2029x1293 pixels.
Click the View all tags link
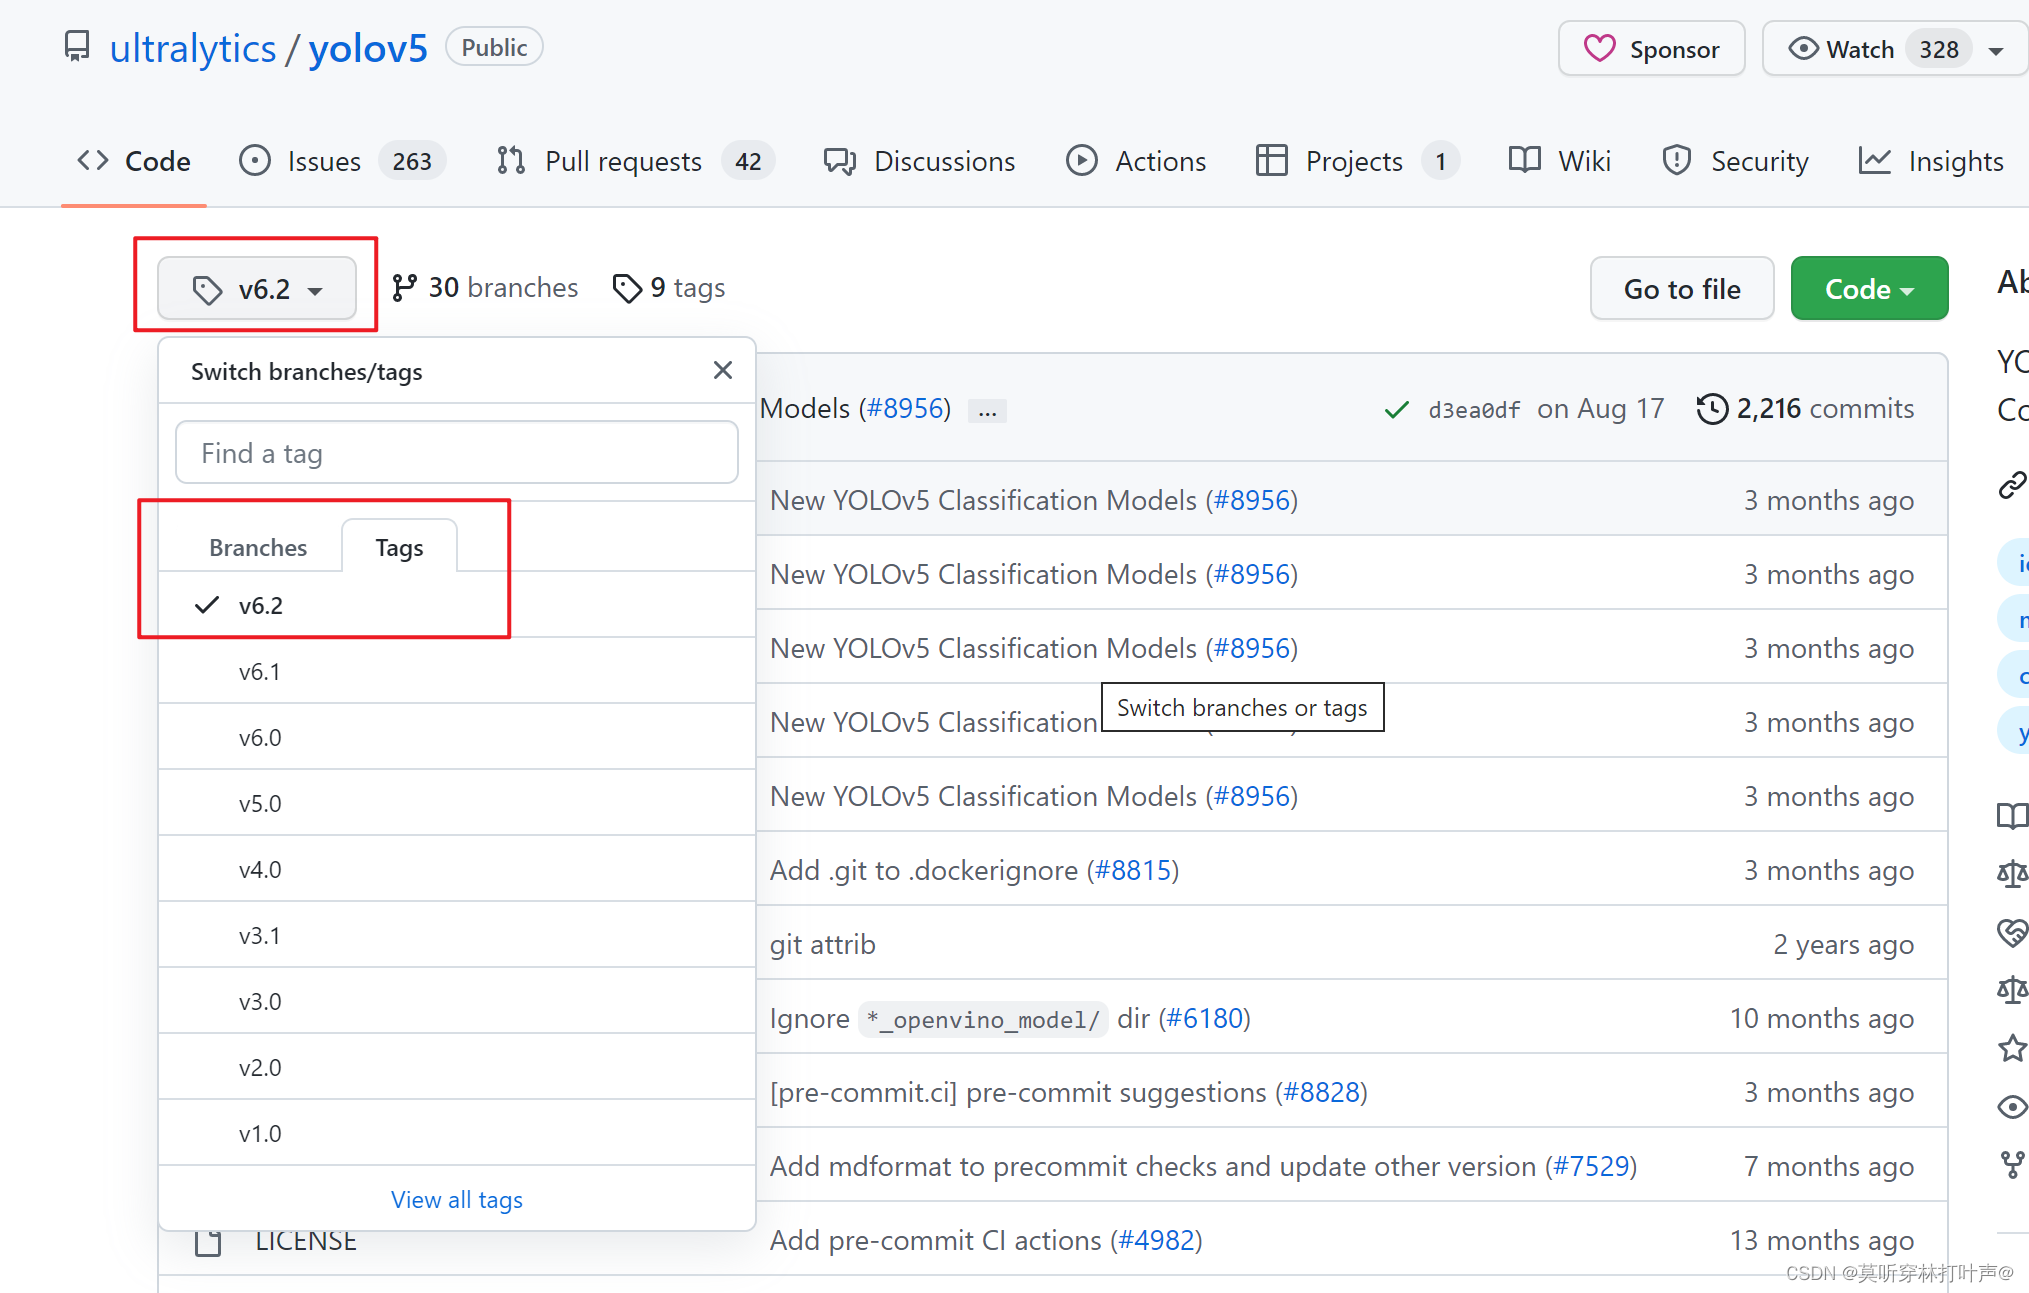tap(457, 1199)
